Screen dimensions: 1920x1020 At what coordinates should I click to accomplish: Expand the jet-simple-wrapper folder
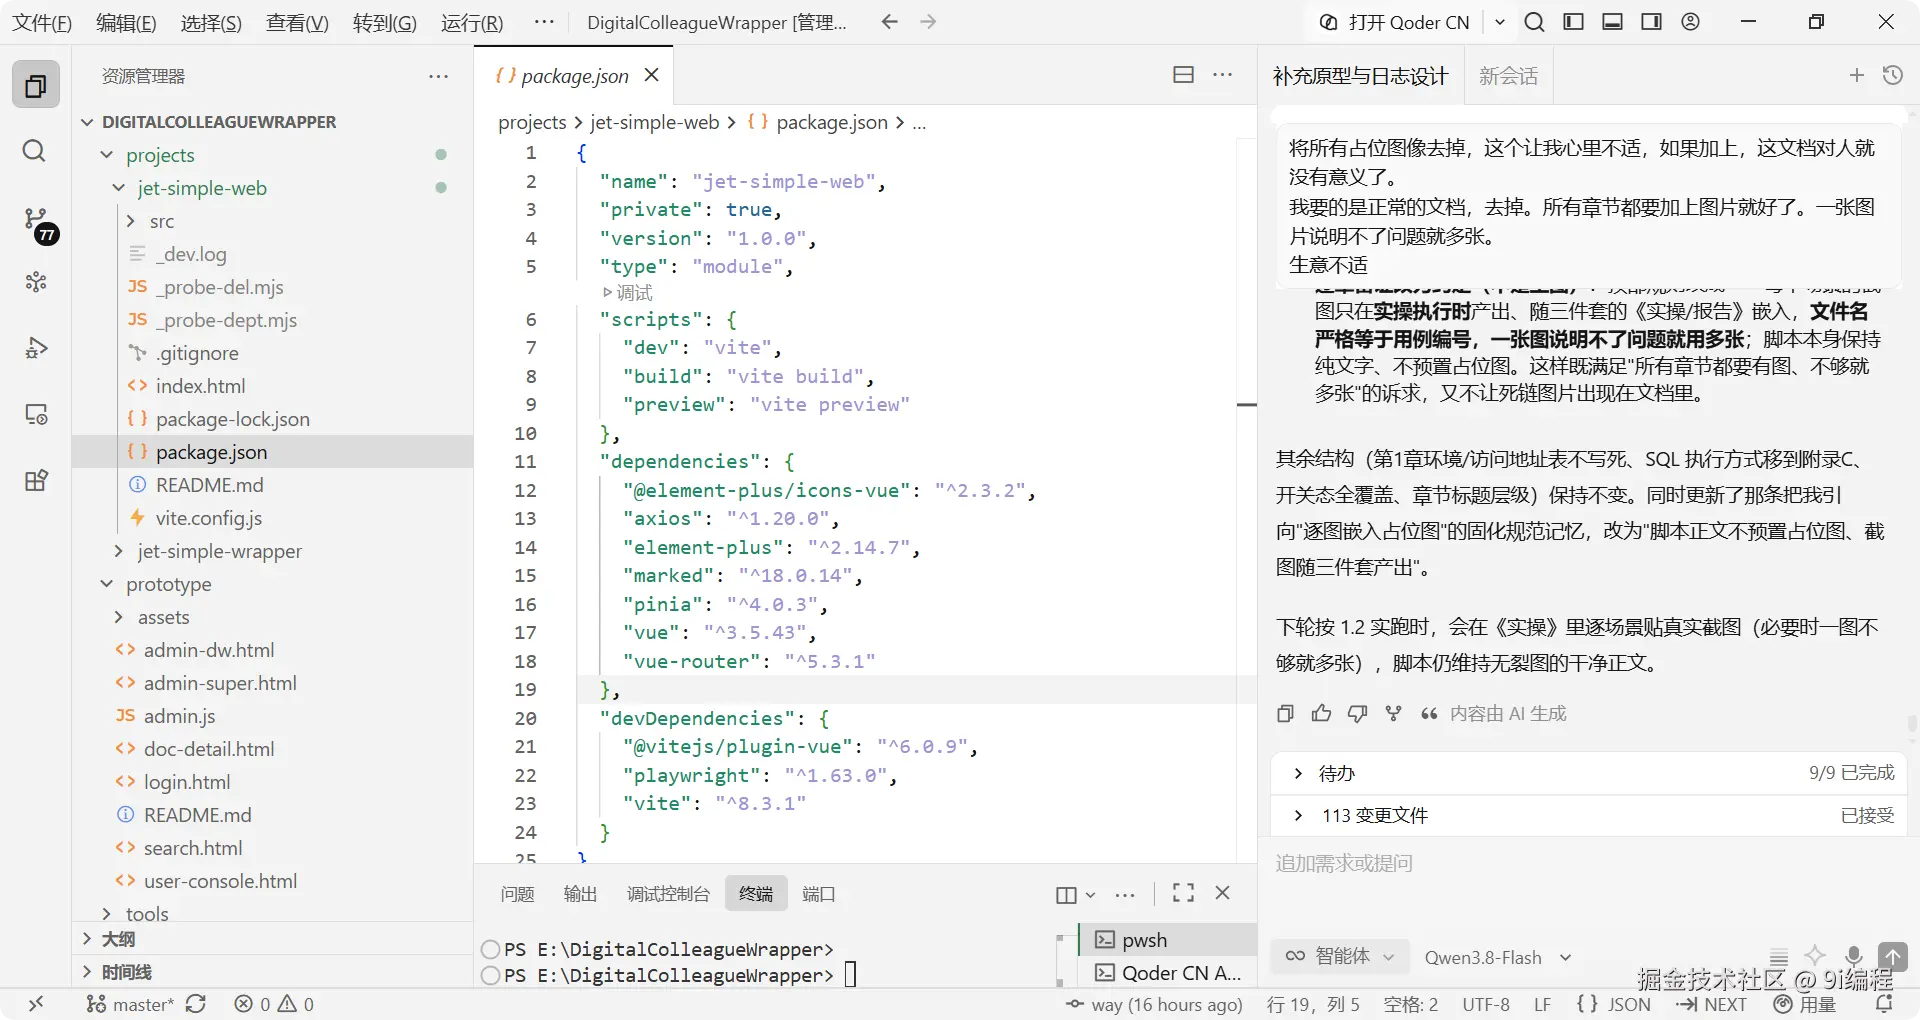tap(119, 551)
